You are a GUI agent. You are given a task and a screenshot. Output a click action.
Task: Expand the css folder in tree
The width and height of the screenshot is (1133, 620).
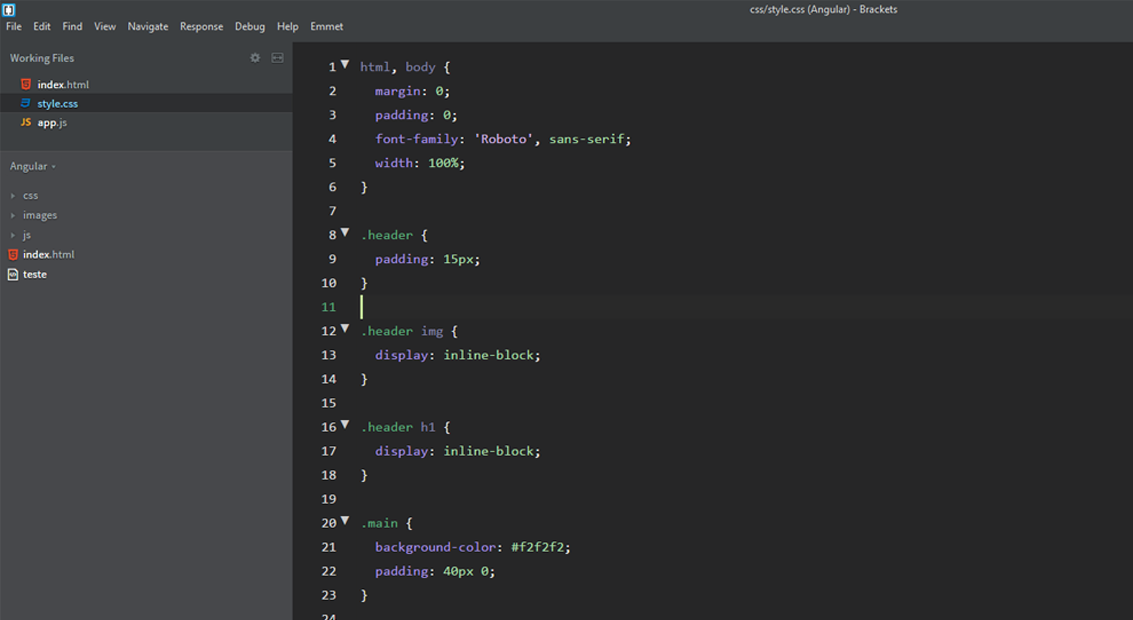(30, 196)
